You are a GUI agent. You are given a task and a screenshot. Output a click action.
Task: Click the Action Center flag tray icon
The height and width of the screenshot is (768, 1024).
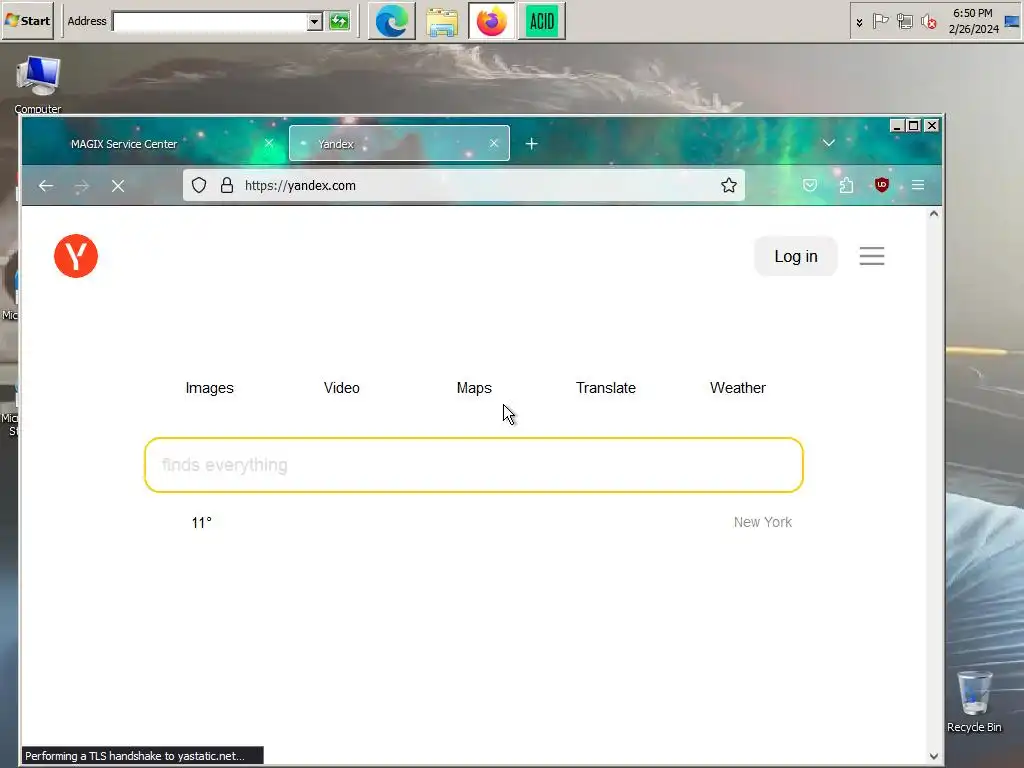pos(881,22)
